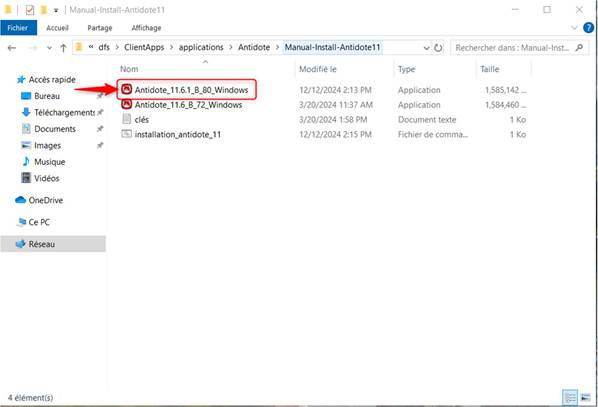Viewport: 598px width, 407px height.
Task: Click the pin icon next to Documents
Action: click(x=100, y=129)
